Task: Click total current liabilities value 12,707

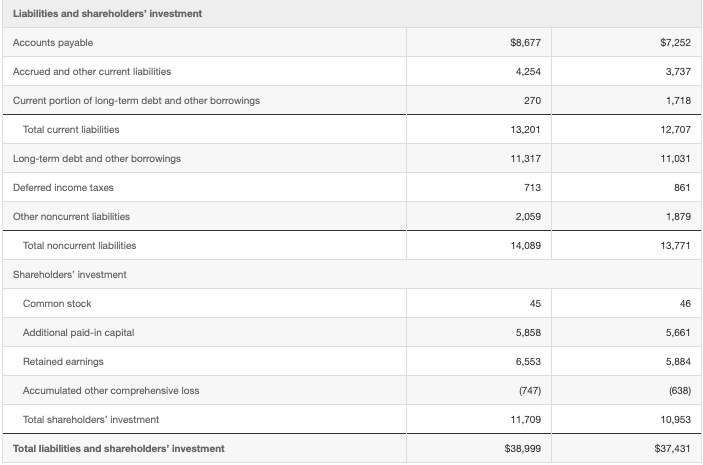Action: 675,130
